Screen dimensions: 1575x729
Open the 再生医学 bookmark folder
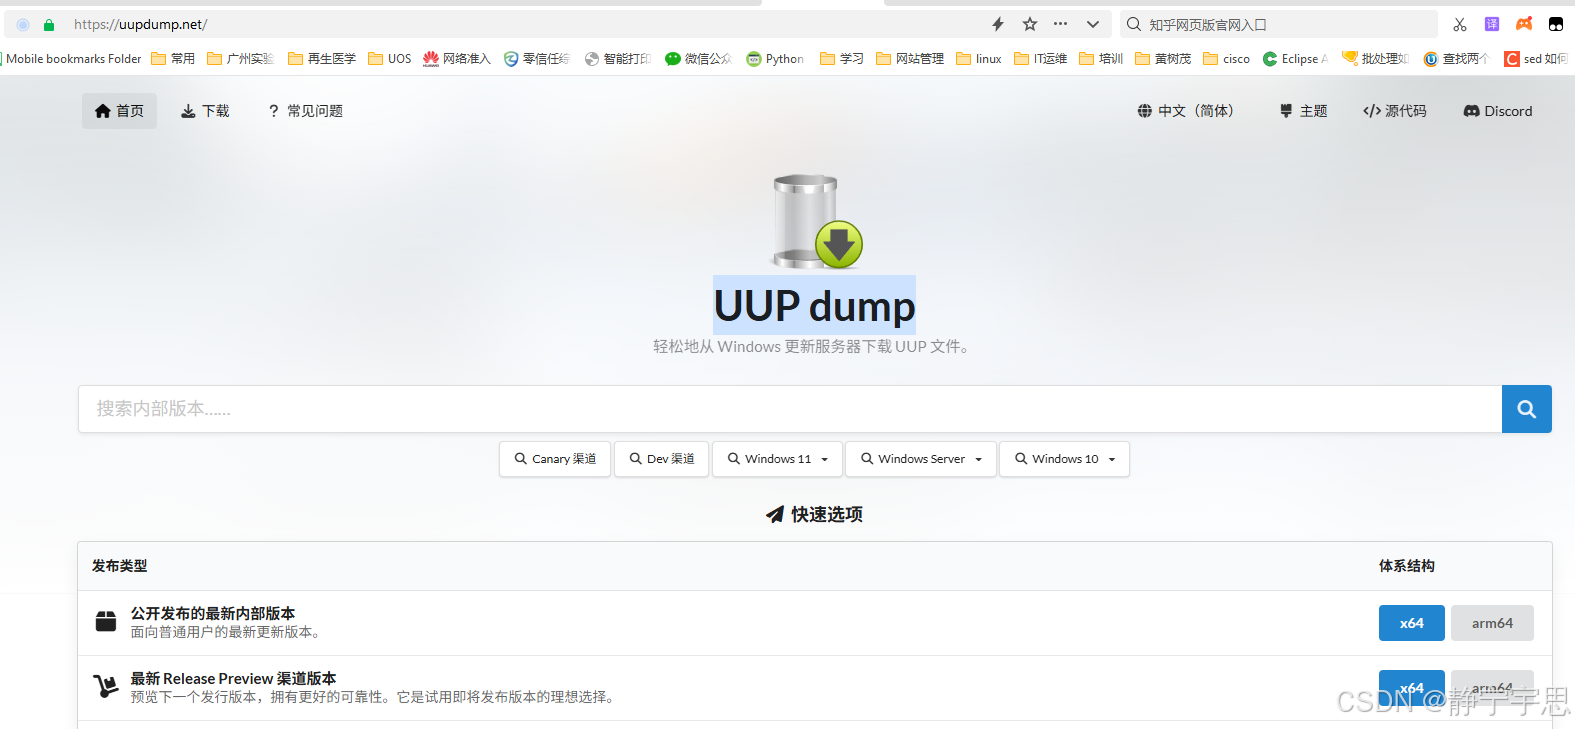coord(322,59)
